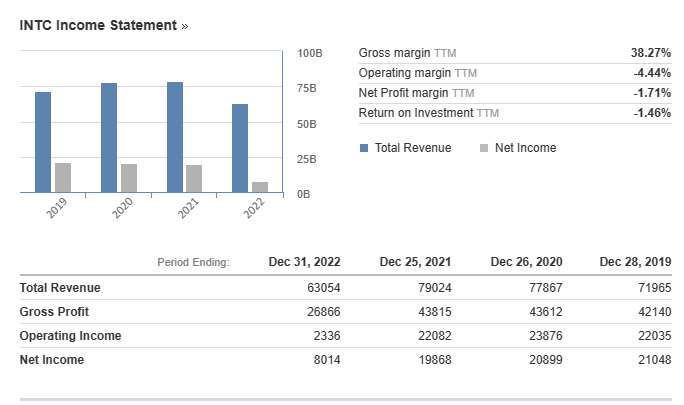
Task: Select the Total Revenue legend label
Action: [x=413, y=148]
